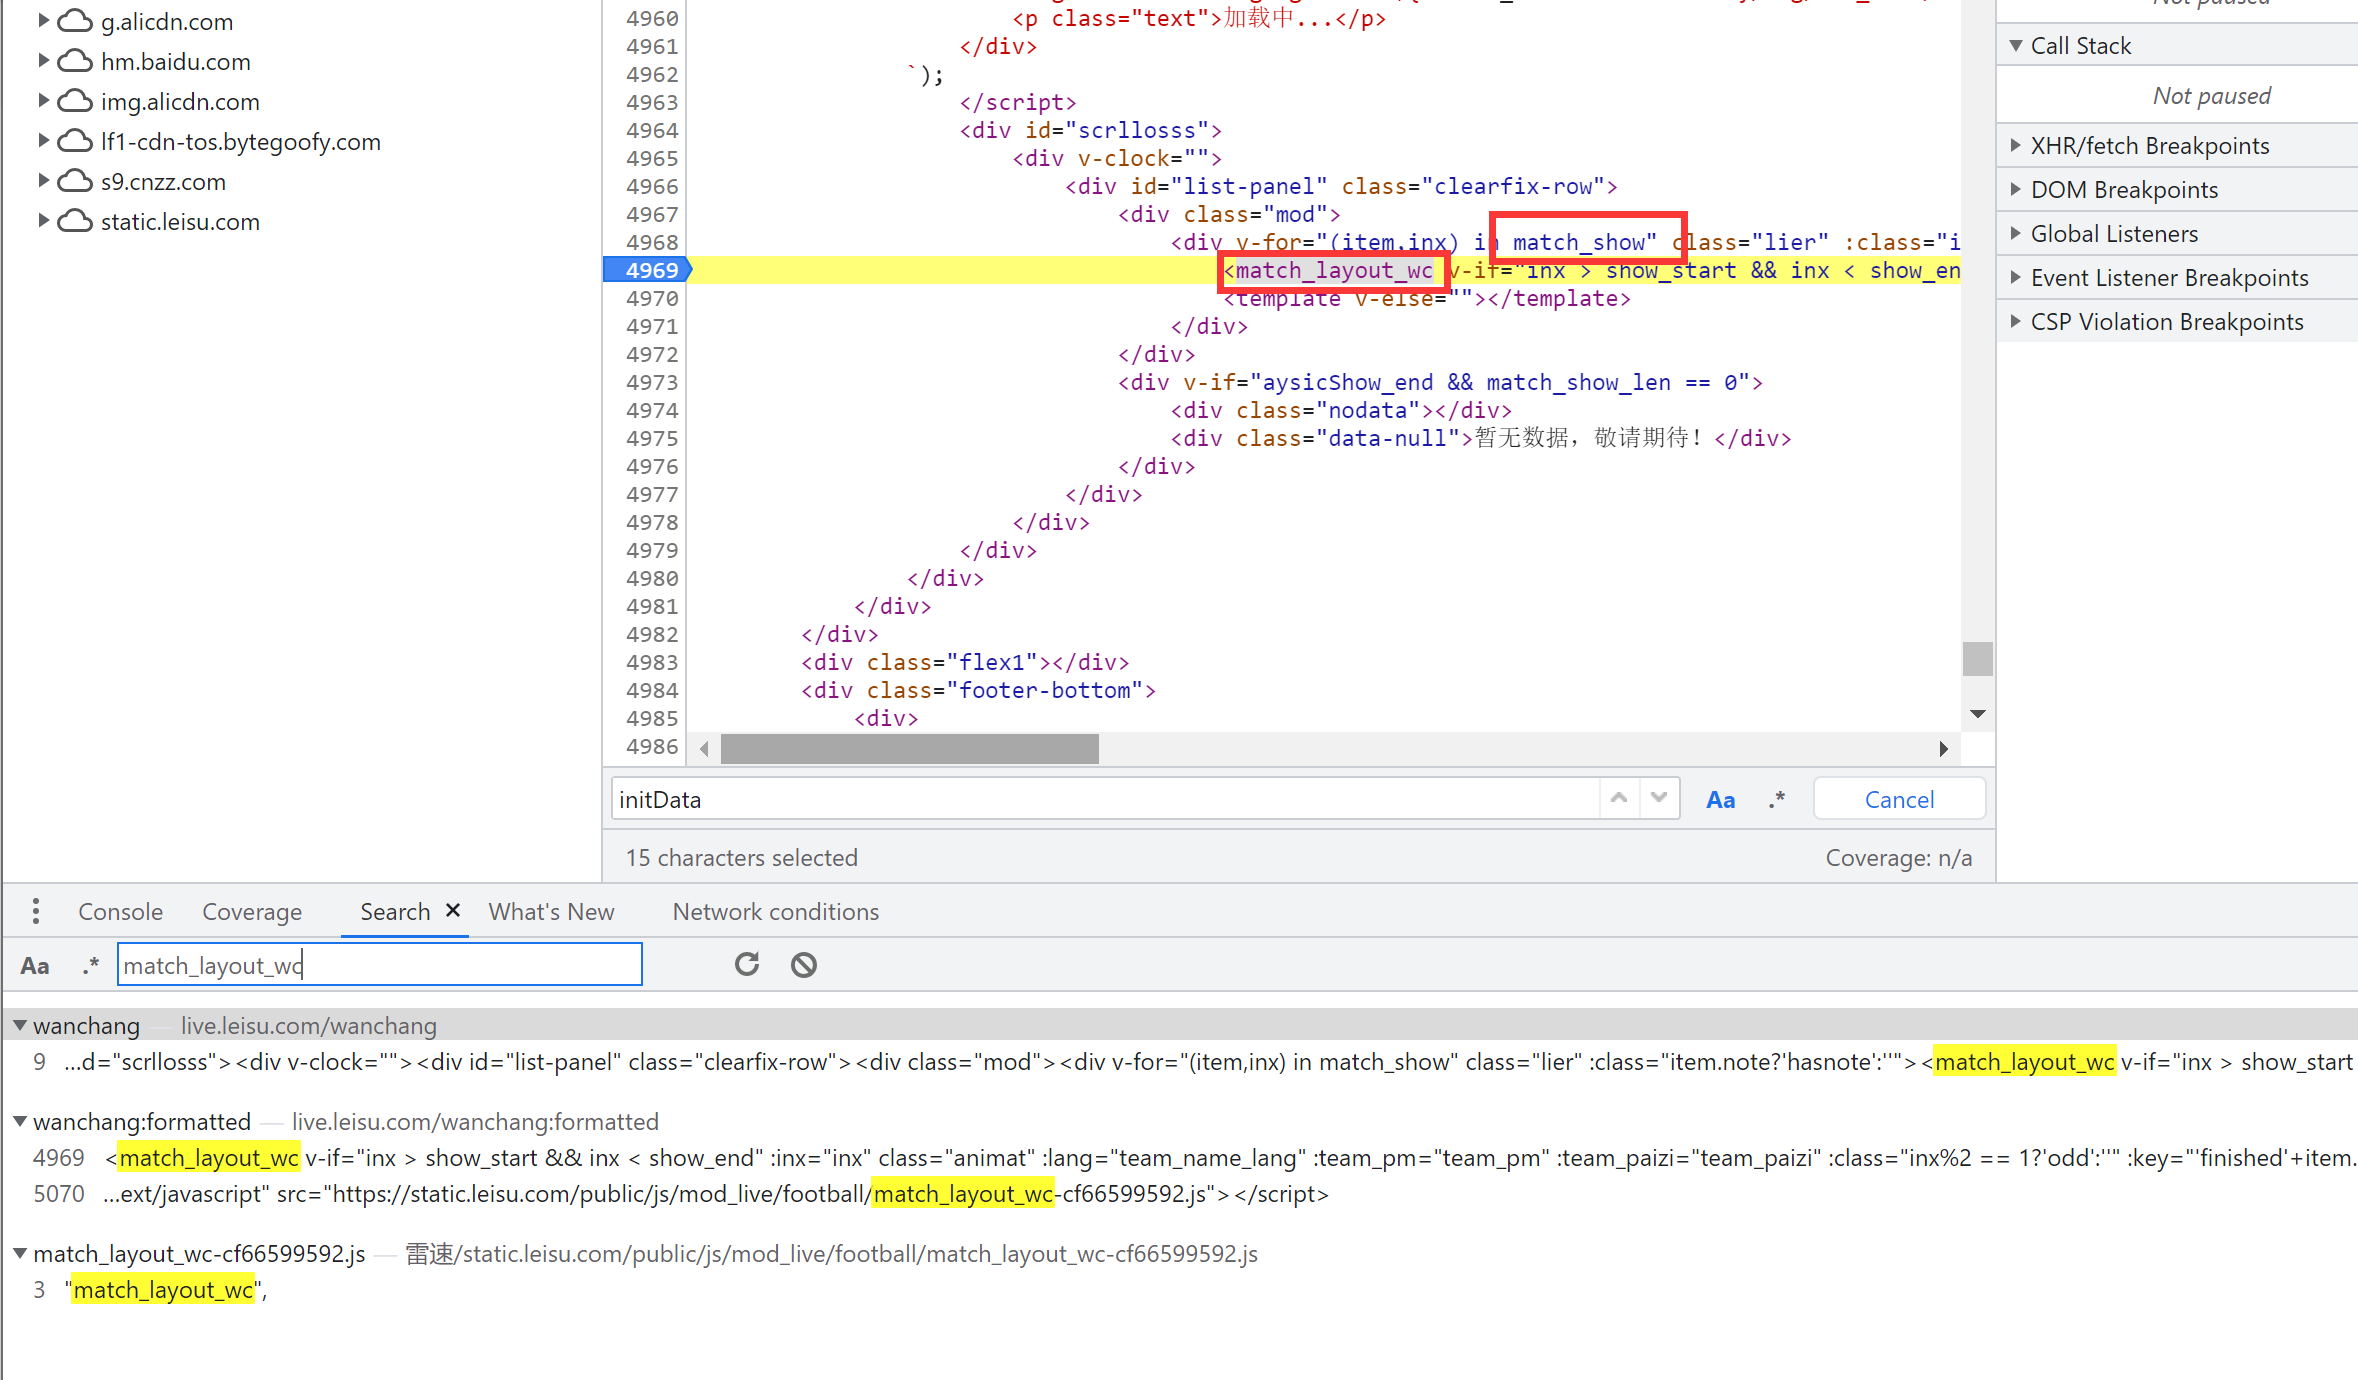Close the Search drawer tab
This screenshot has width=2358, height=1380.
pyautogui.click(x=453, y=910)
